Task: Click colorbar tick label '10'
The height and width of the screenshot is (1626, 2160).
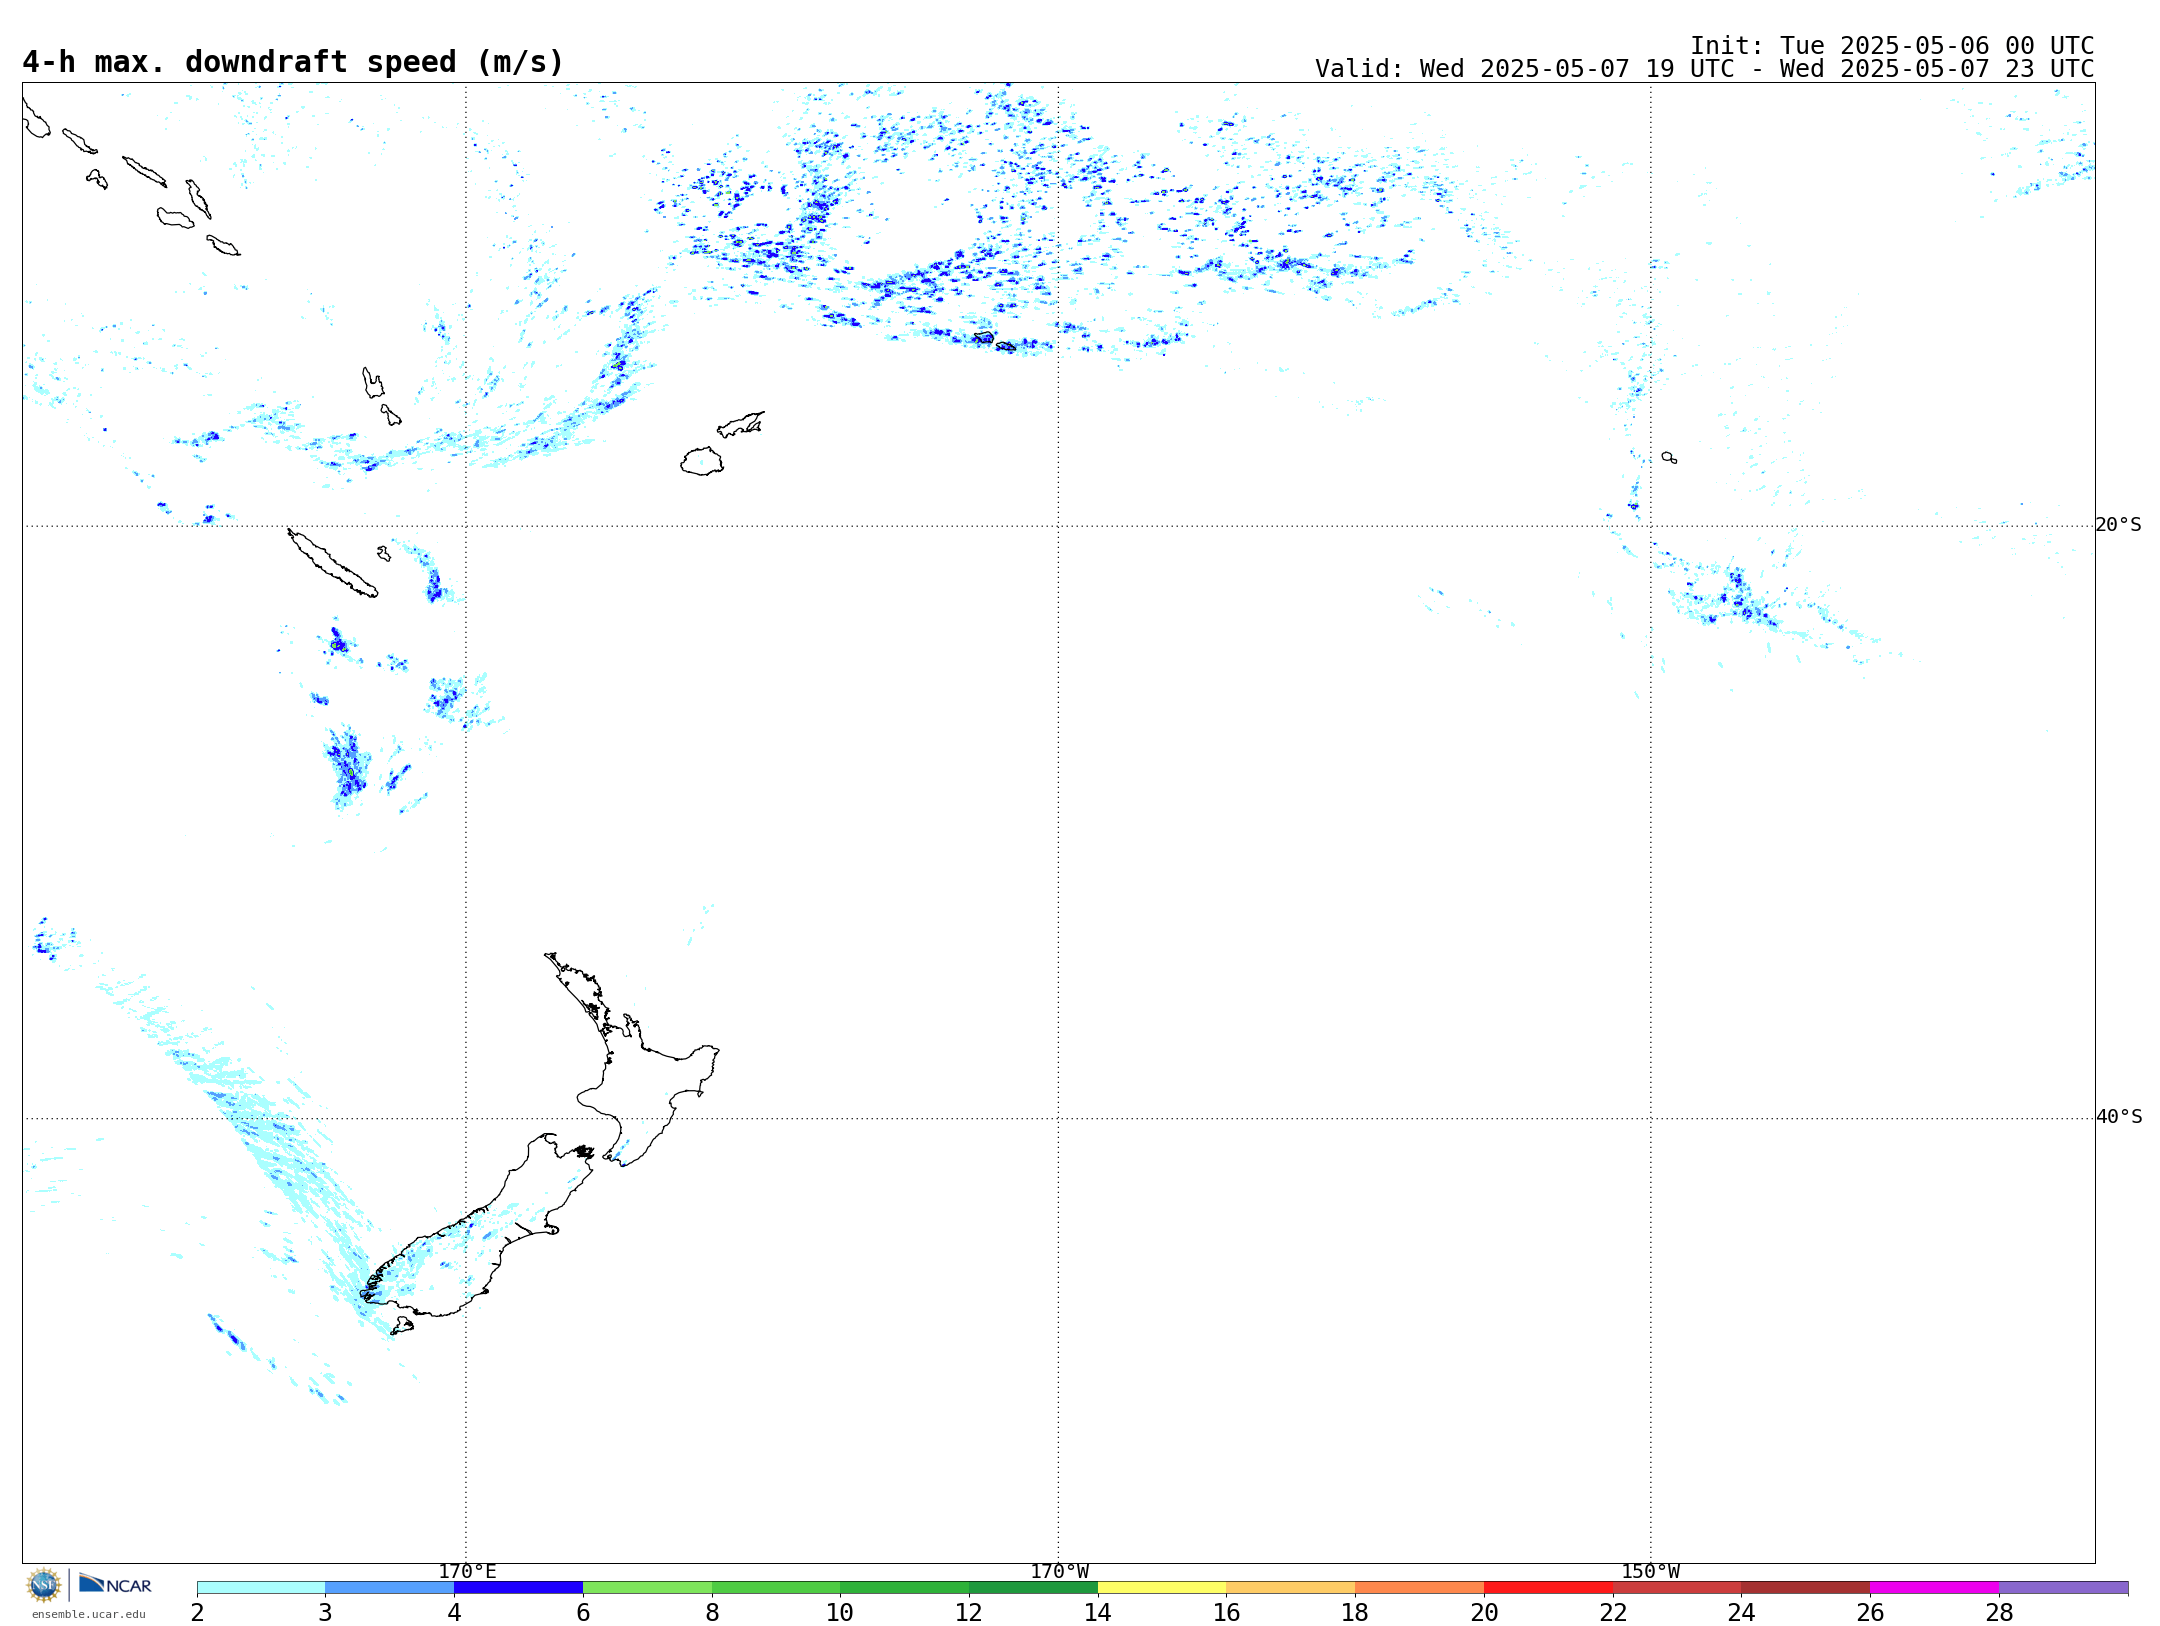Action: (x=840, y=1612)
